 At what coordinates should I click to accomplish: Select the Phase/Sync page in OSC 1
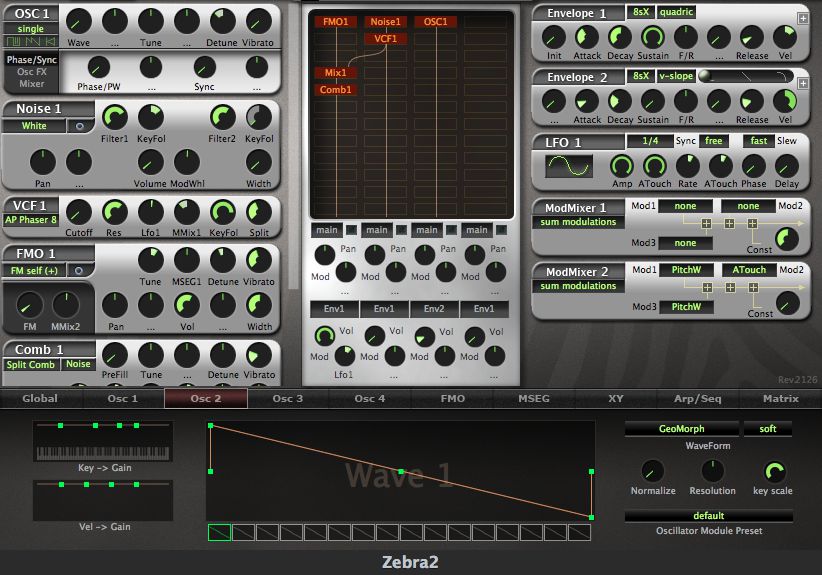(x=31, y=60)
